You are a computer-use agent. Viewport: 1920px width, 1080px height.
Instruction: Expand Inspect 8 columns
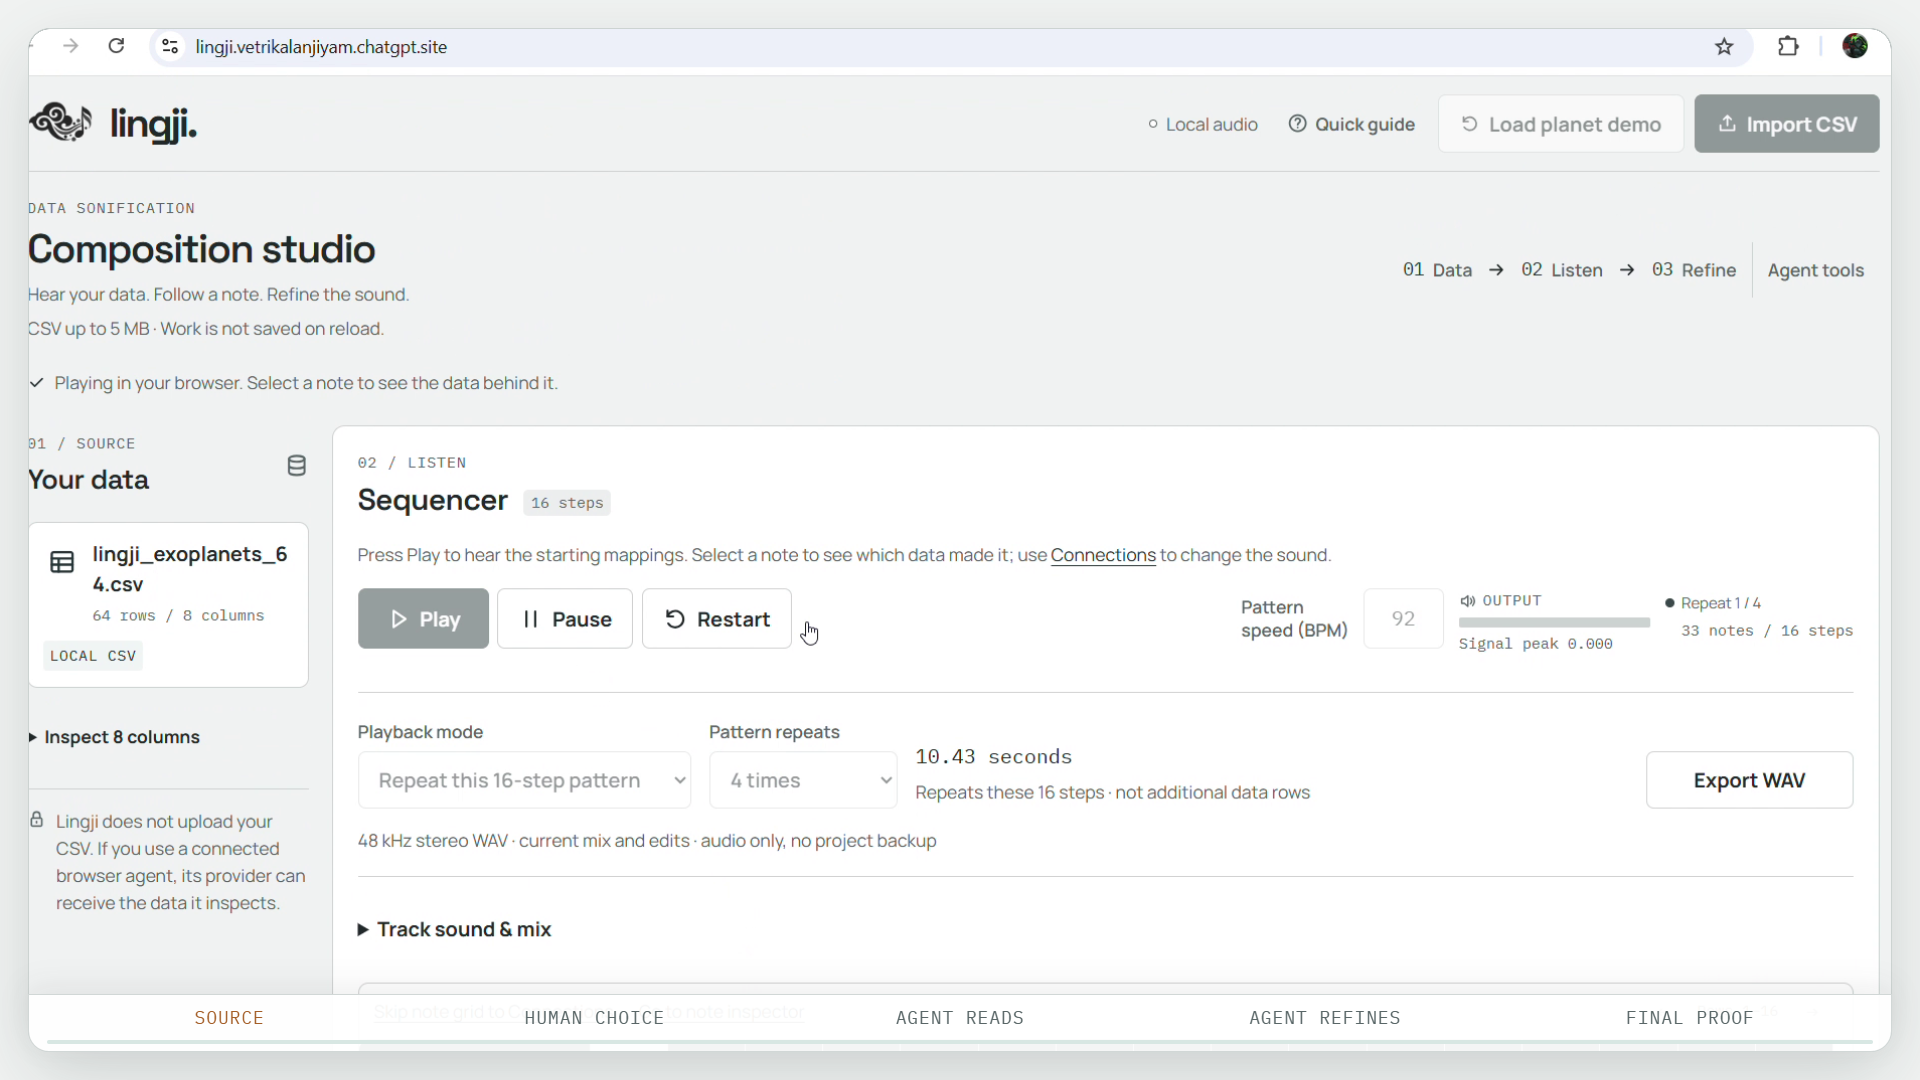[114, 737]
